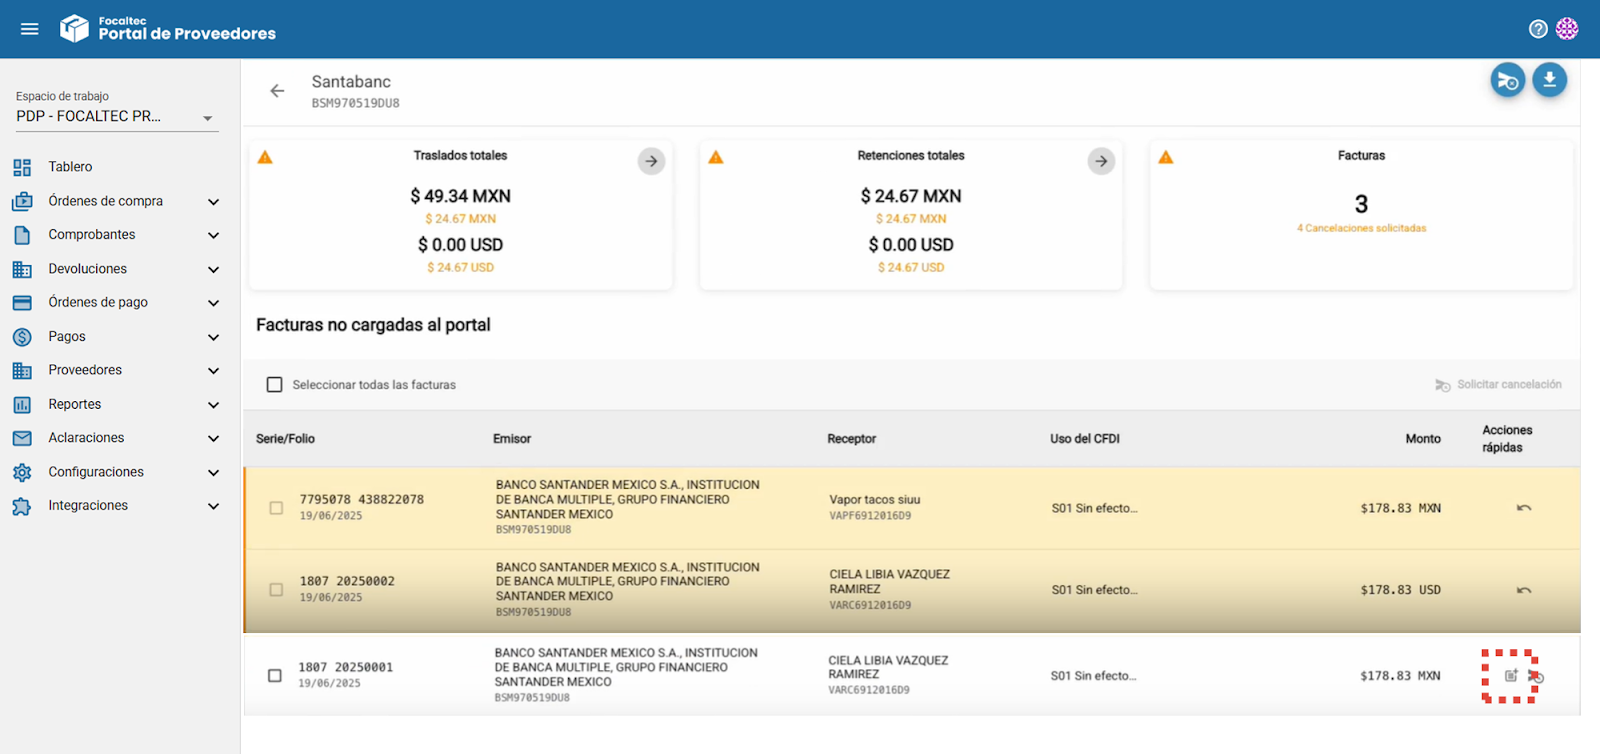Expand Órdenes de compra chevron

click(213, 202)
